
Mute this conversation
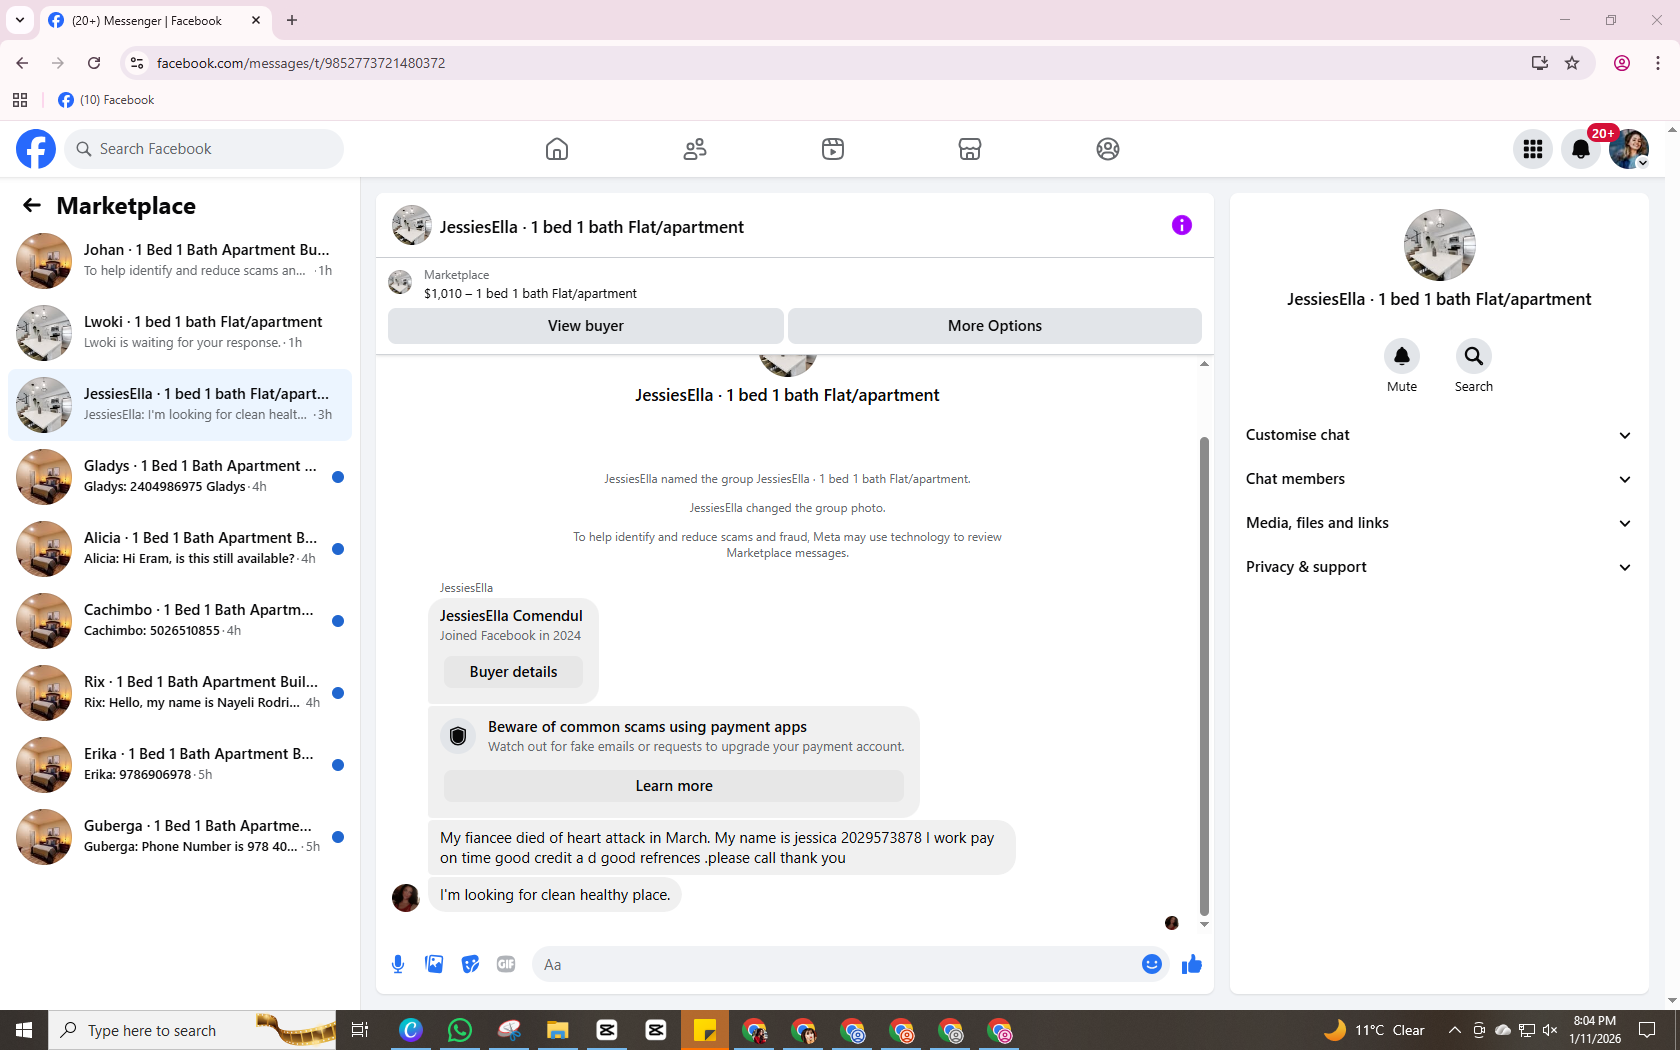(x=1402, y=356)
